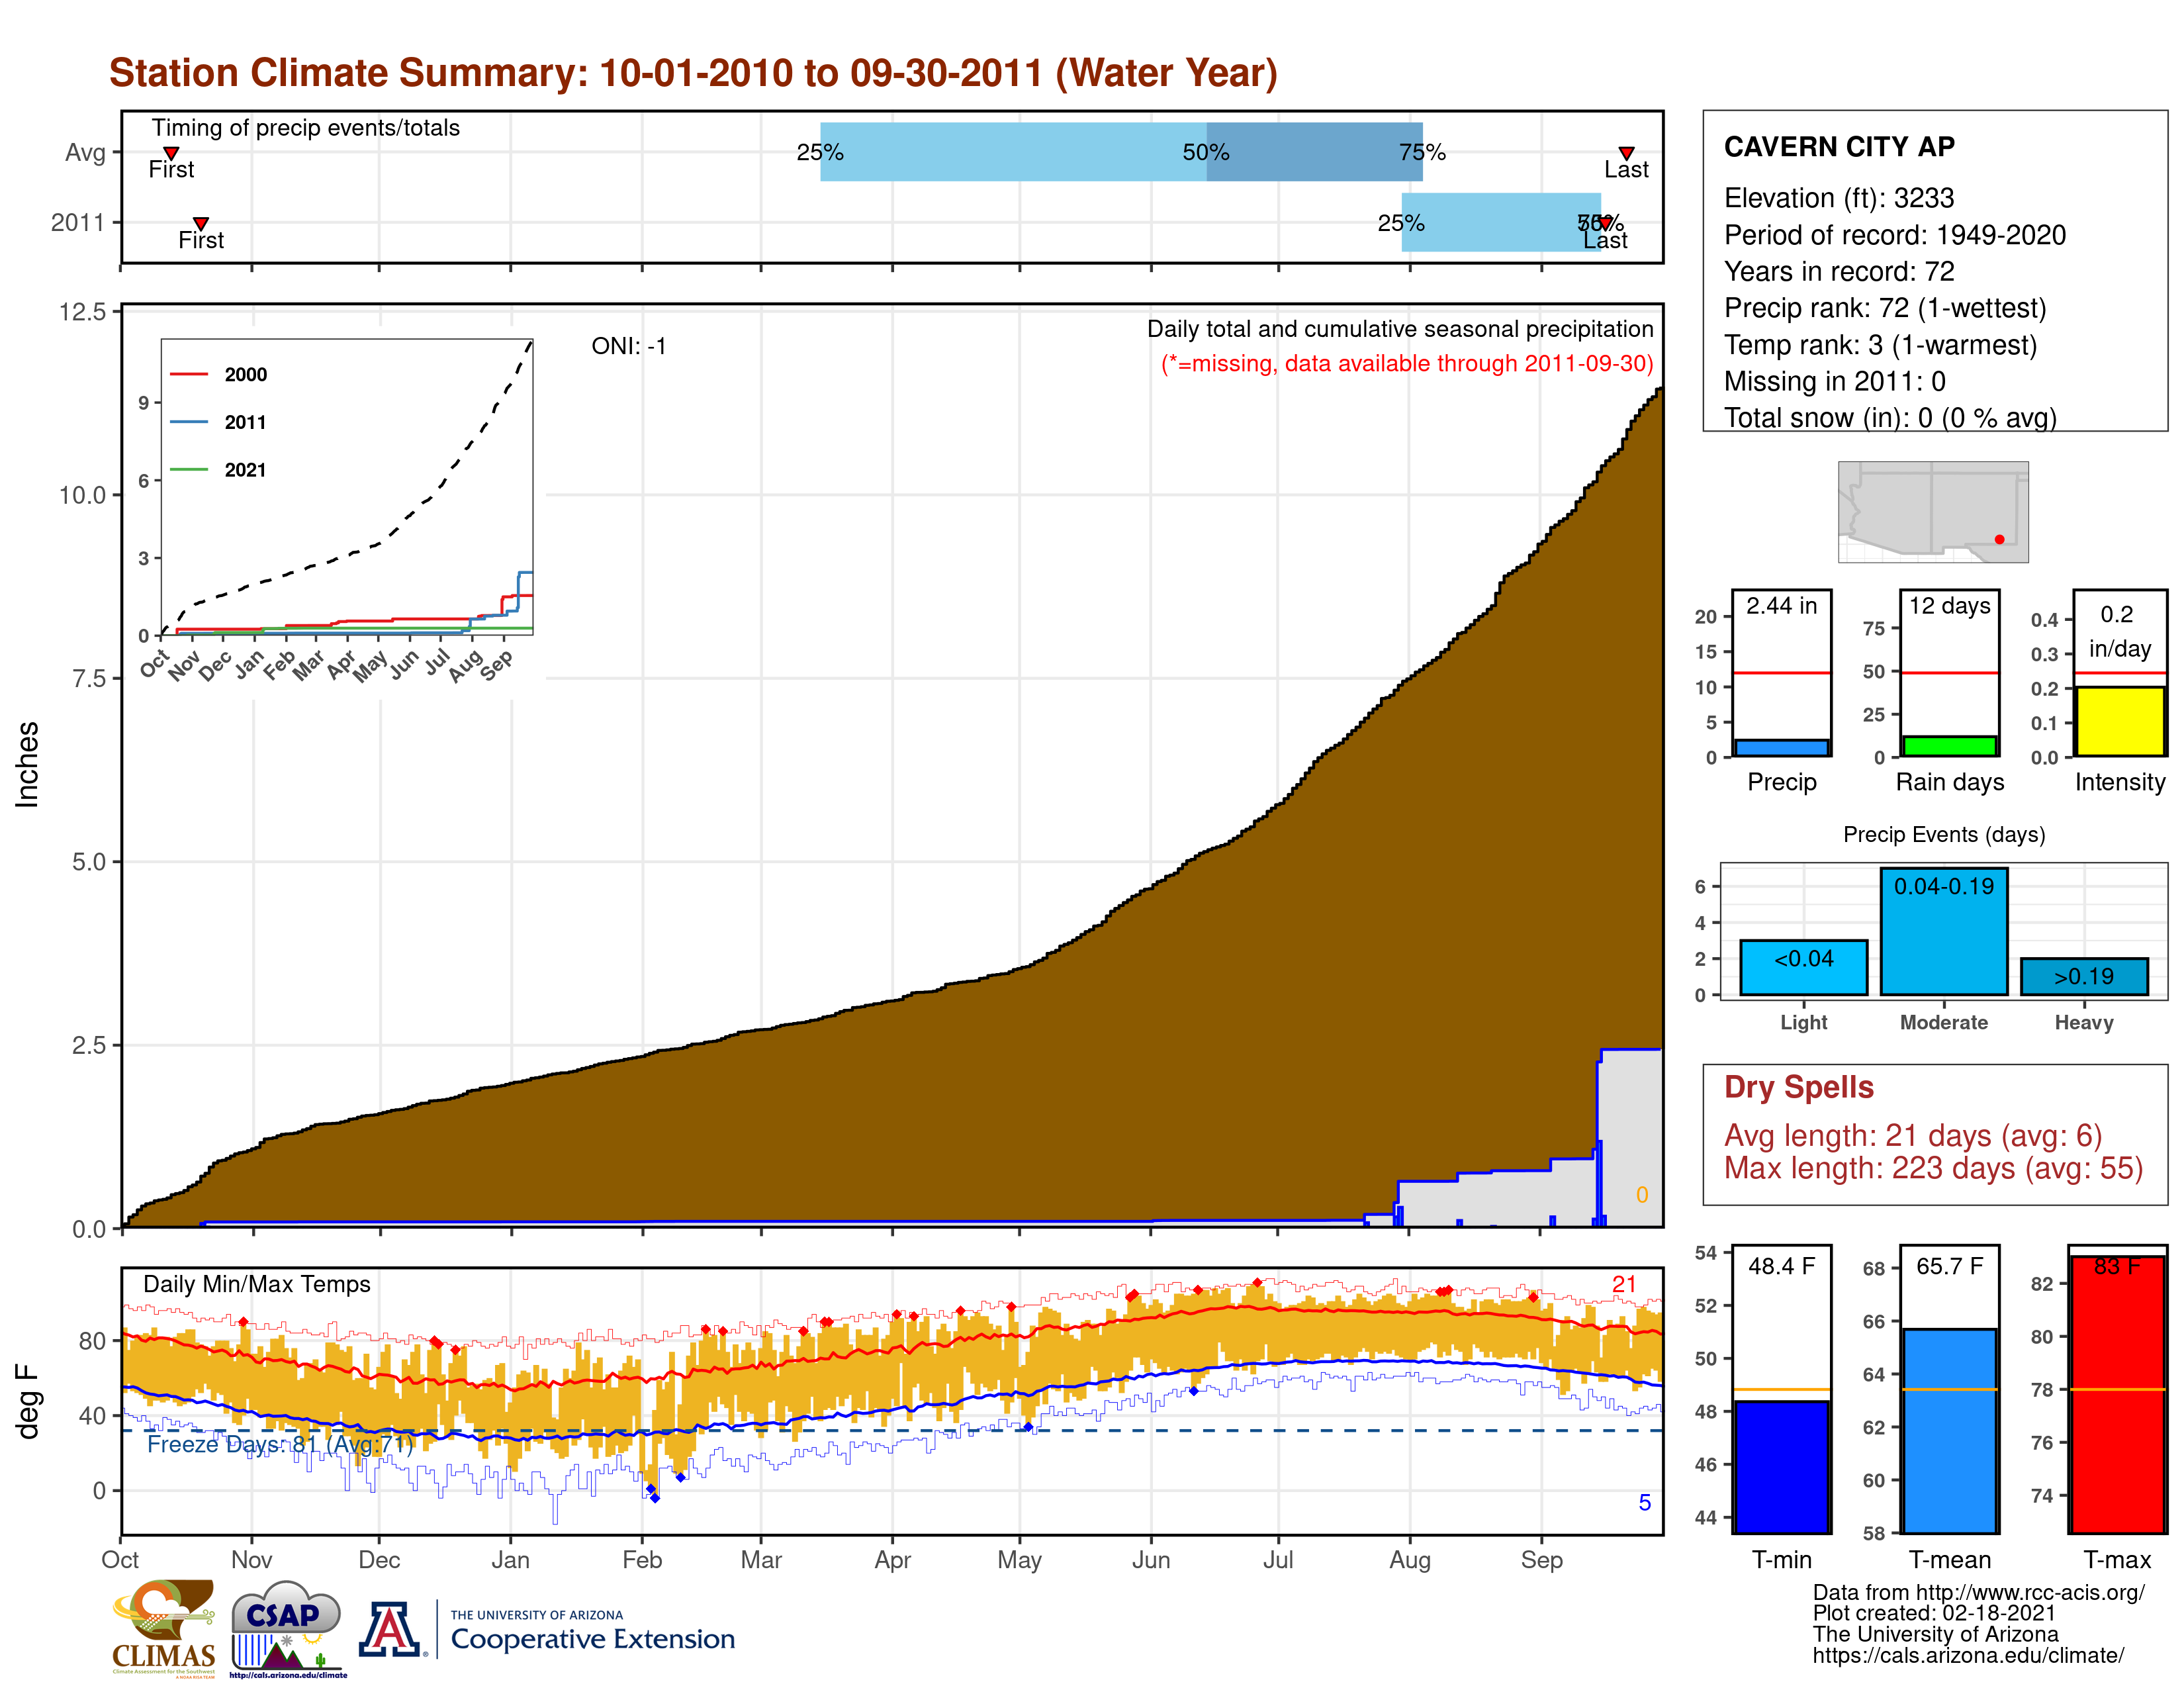Click the rcc-acis.org data source line

(x=1978, y=1592)
